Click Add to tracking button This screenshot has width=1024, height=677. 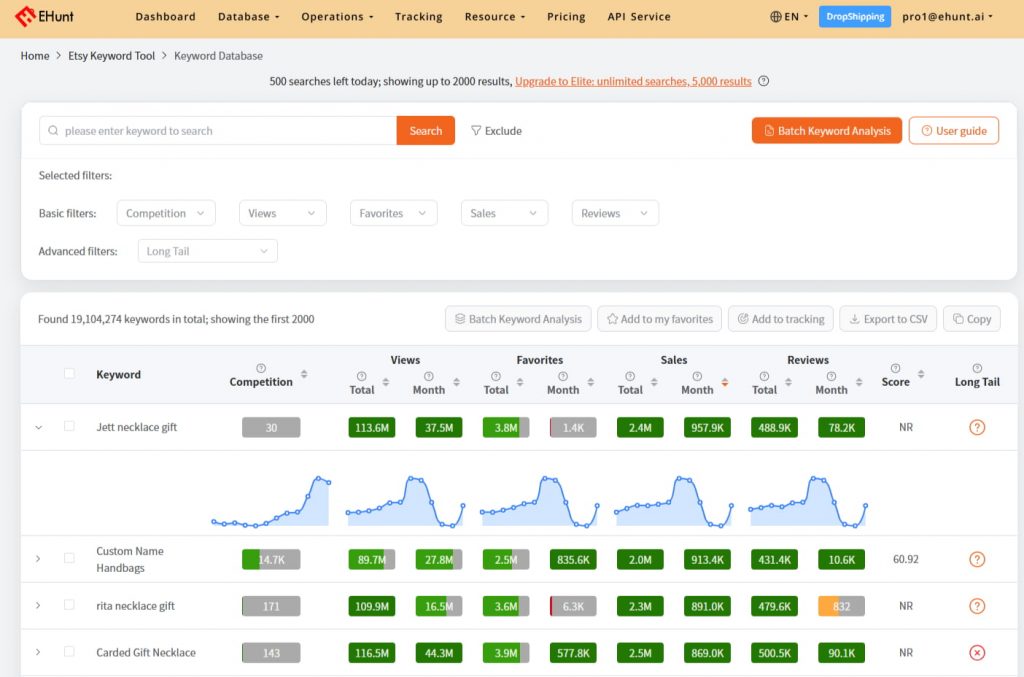click(781, 319)
